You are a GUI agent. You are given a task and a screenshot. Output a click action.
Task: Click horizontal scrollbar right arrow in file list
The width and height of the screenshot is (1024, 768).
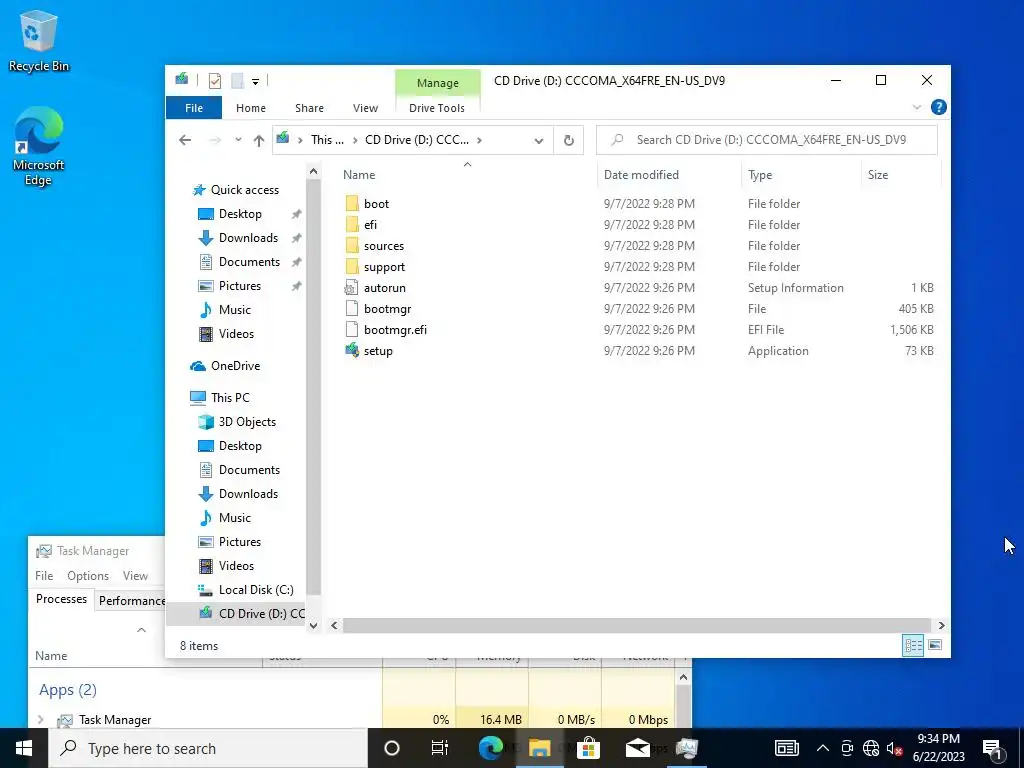coord(941,626)
